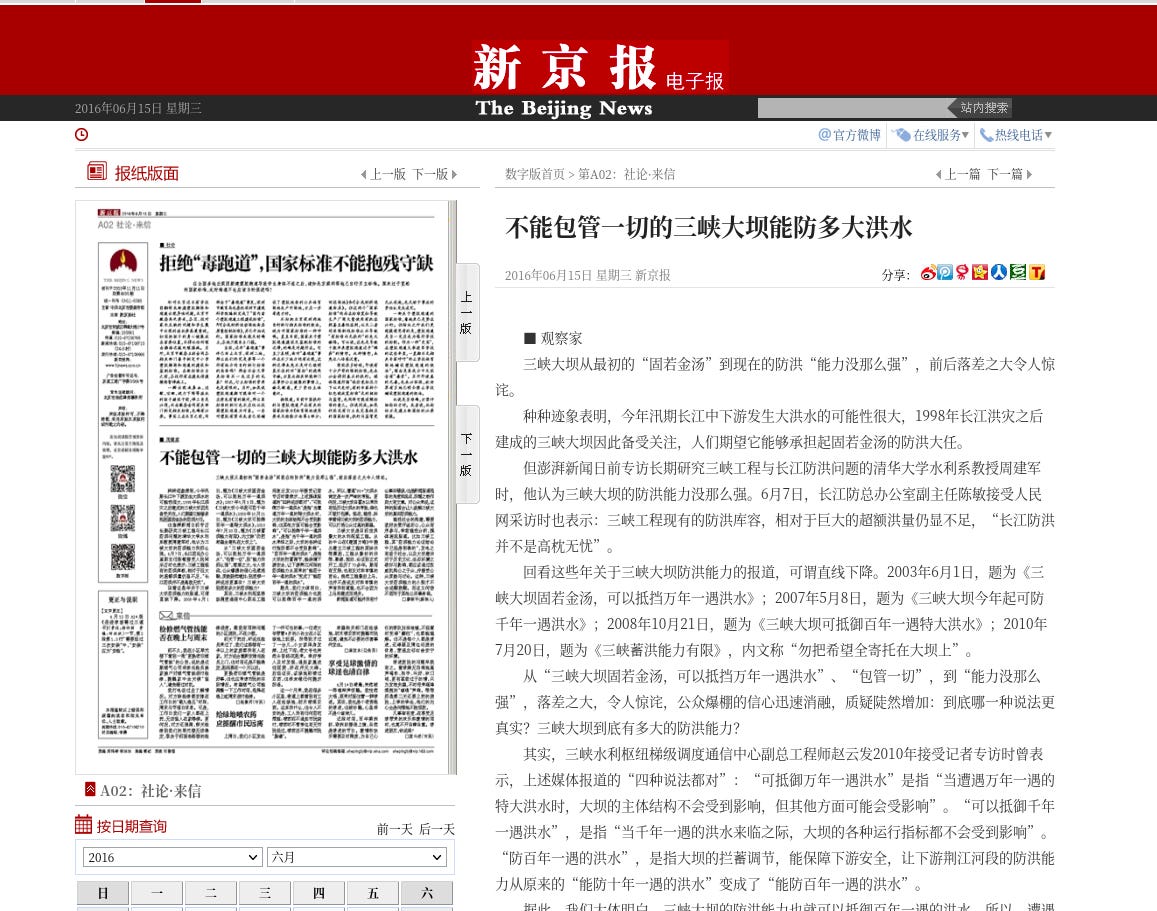This screenshot has height=911, width=1157.
Task: Click the red clock icon
Action: click(x=81, y=134)
